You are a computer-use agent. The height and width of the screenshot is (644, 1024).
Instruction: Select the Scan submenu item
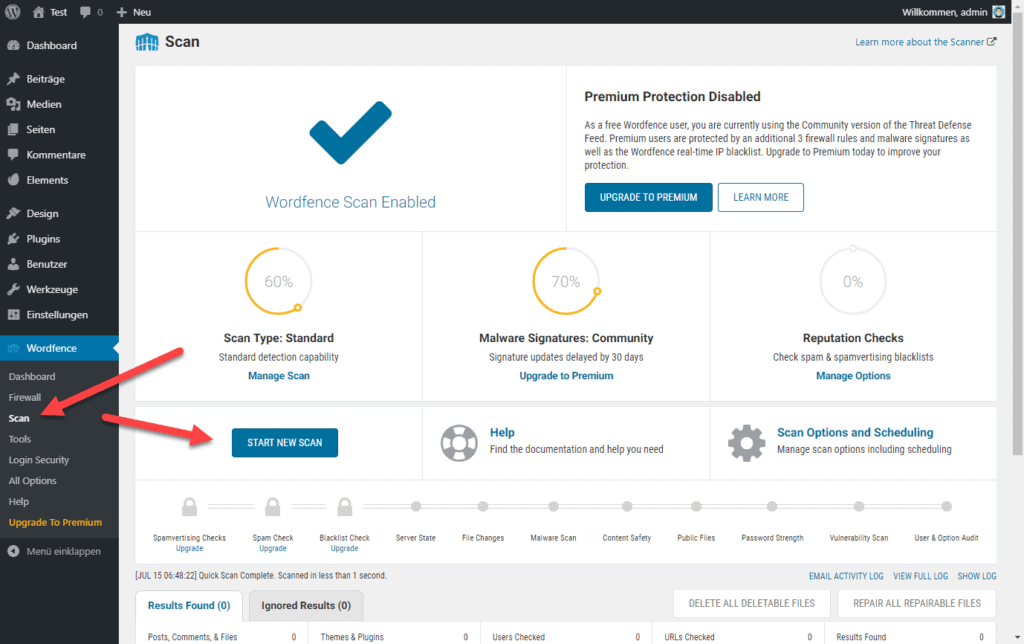point(19,419)
